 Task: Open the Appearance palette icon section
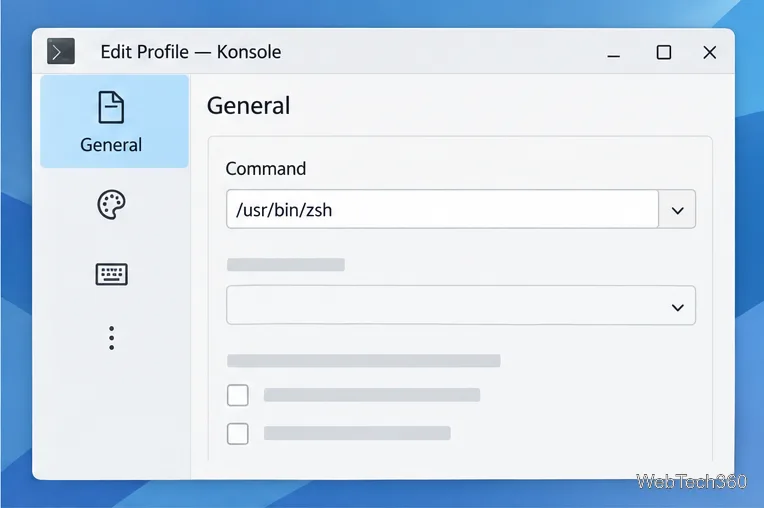112,205
